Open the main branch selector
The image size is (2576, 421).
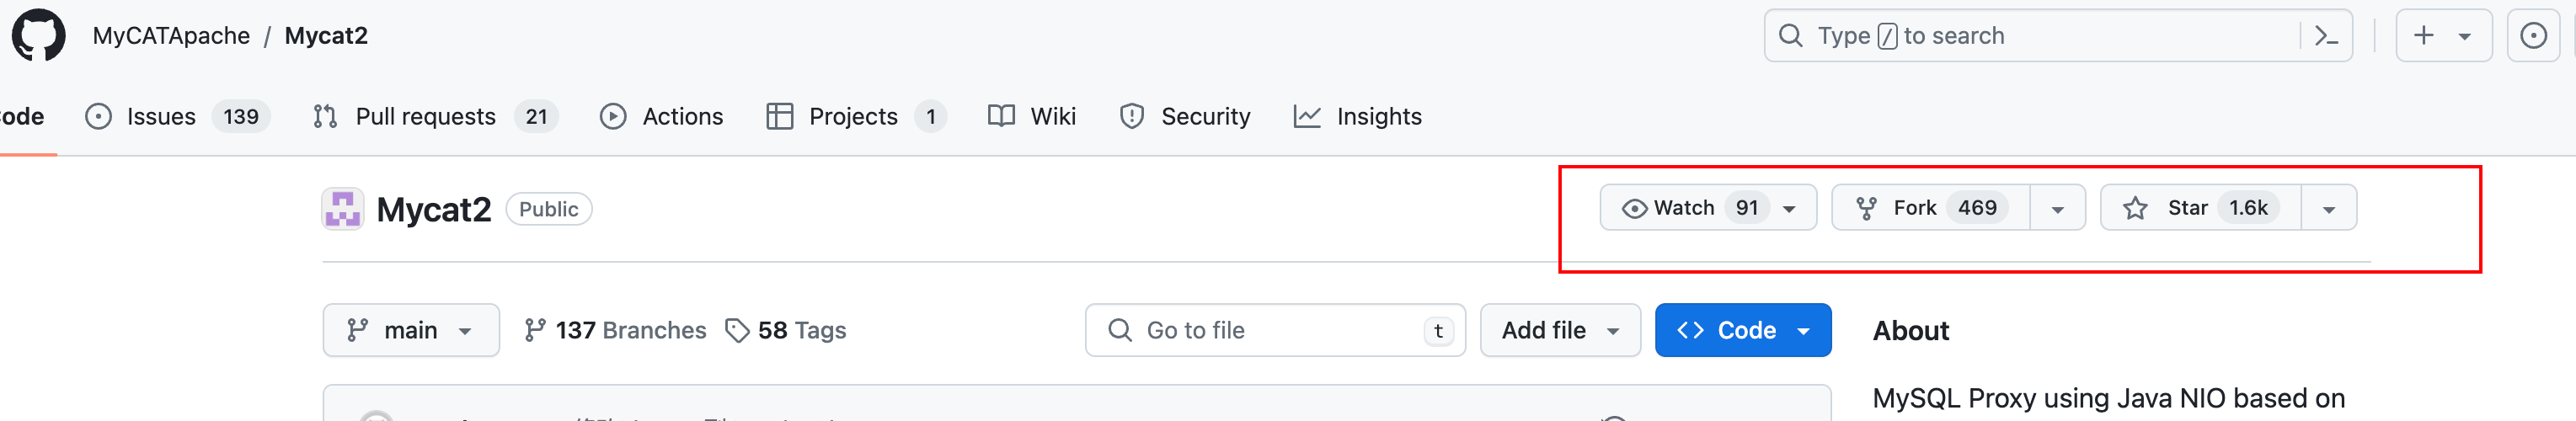coord(411,330)
